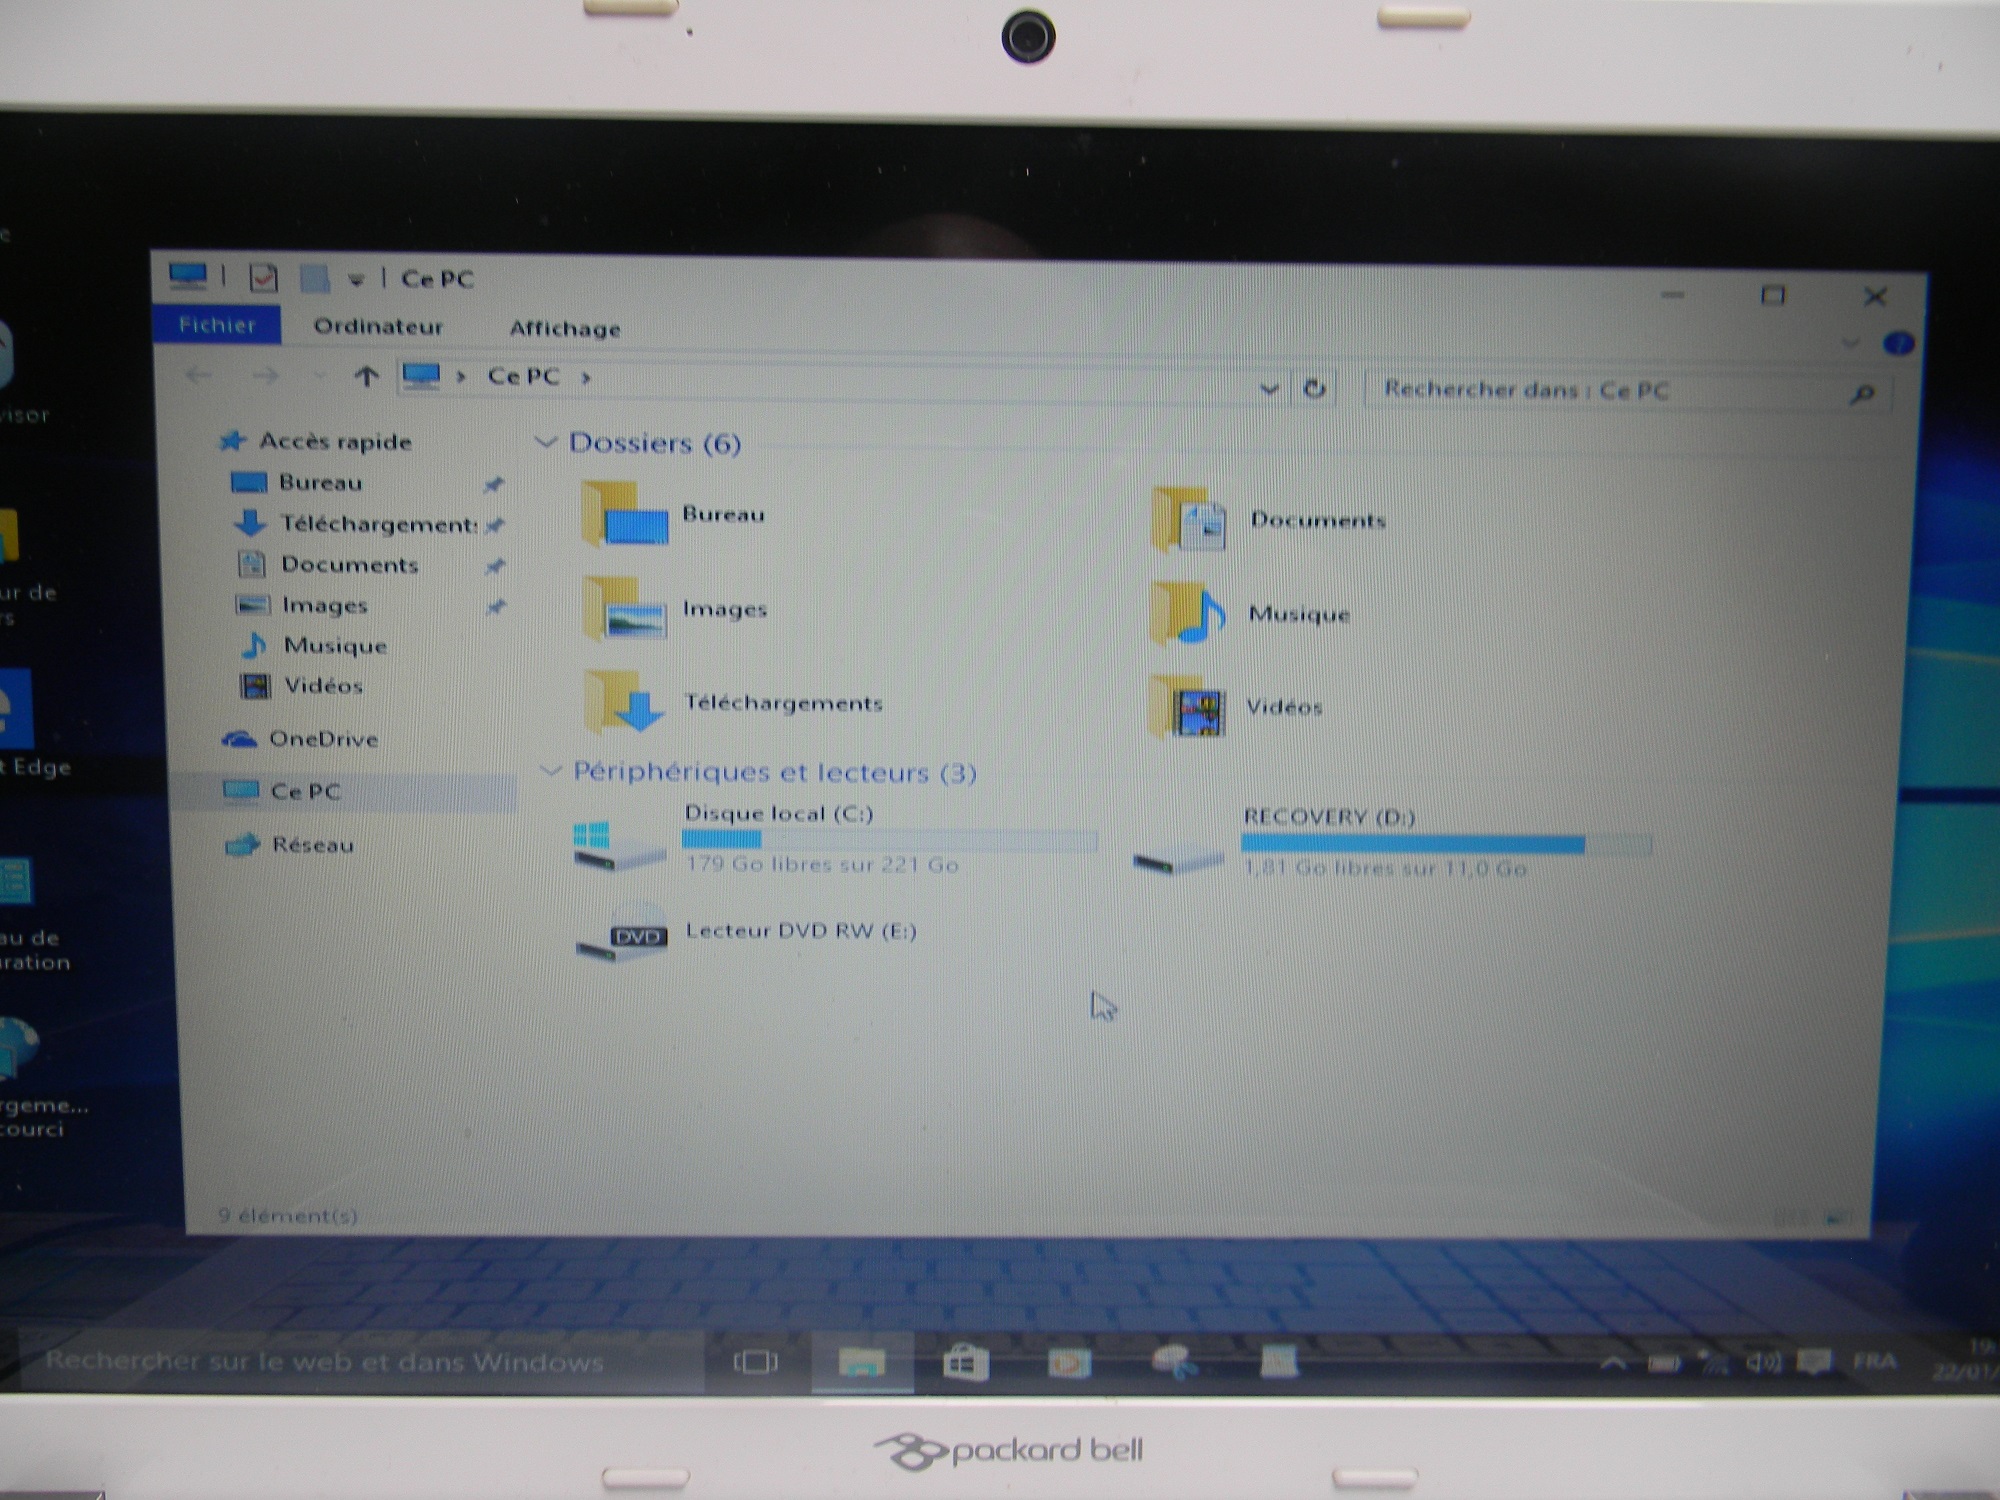Click the pin icon beside Bureau

pyautogui.click(x=493, y=485)
